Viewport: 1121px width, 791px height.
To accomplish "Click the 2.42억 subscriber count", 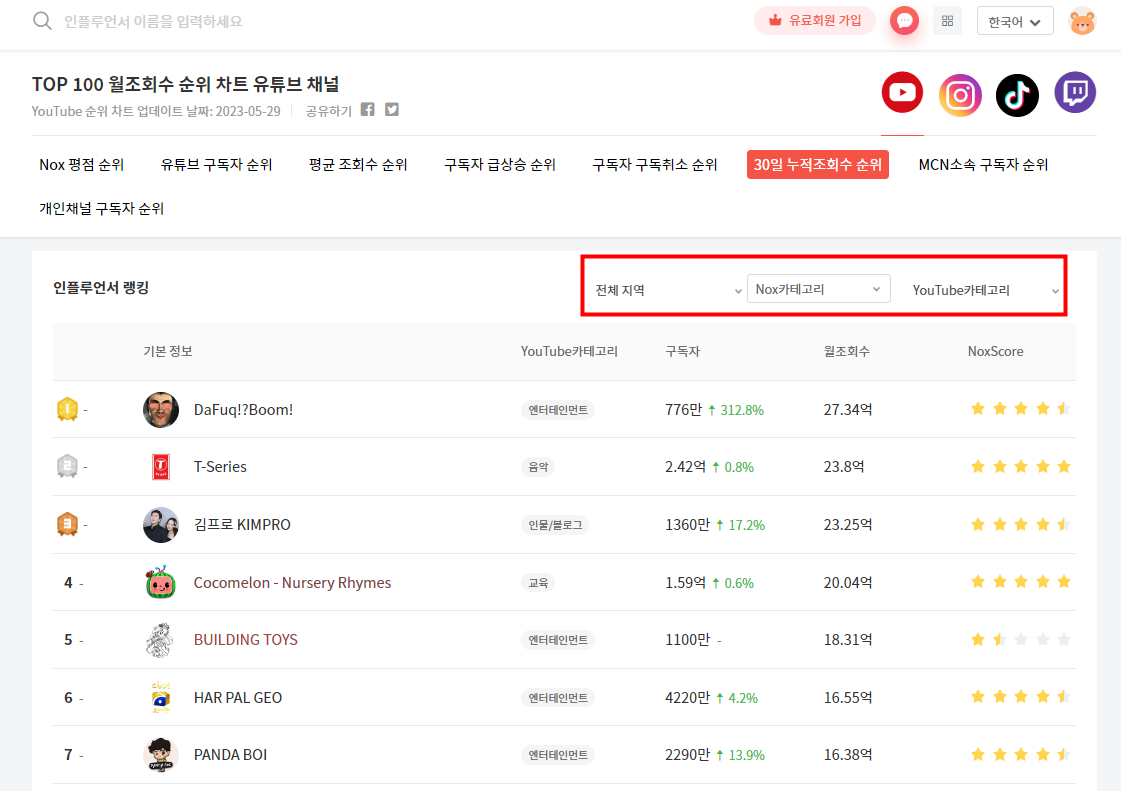I will (x=686, y=467).
